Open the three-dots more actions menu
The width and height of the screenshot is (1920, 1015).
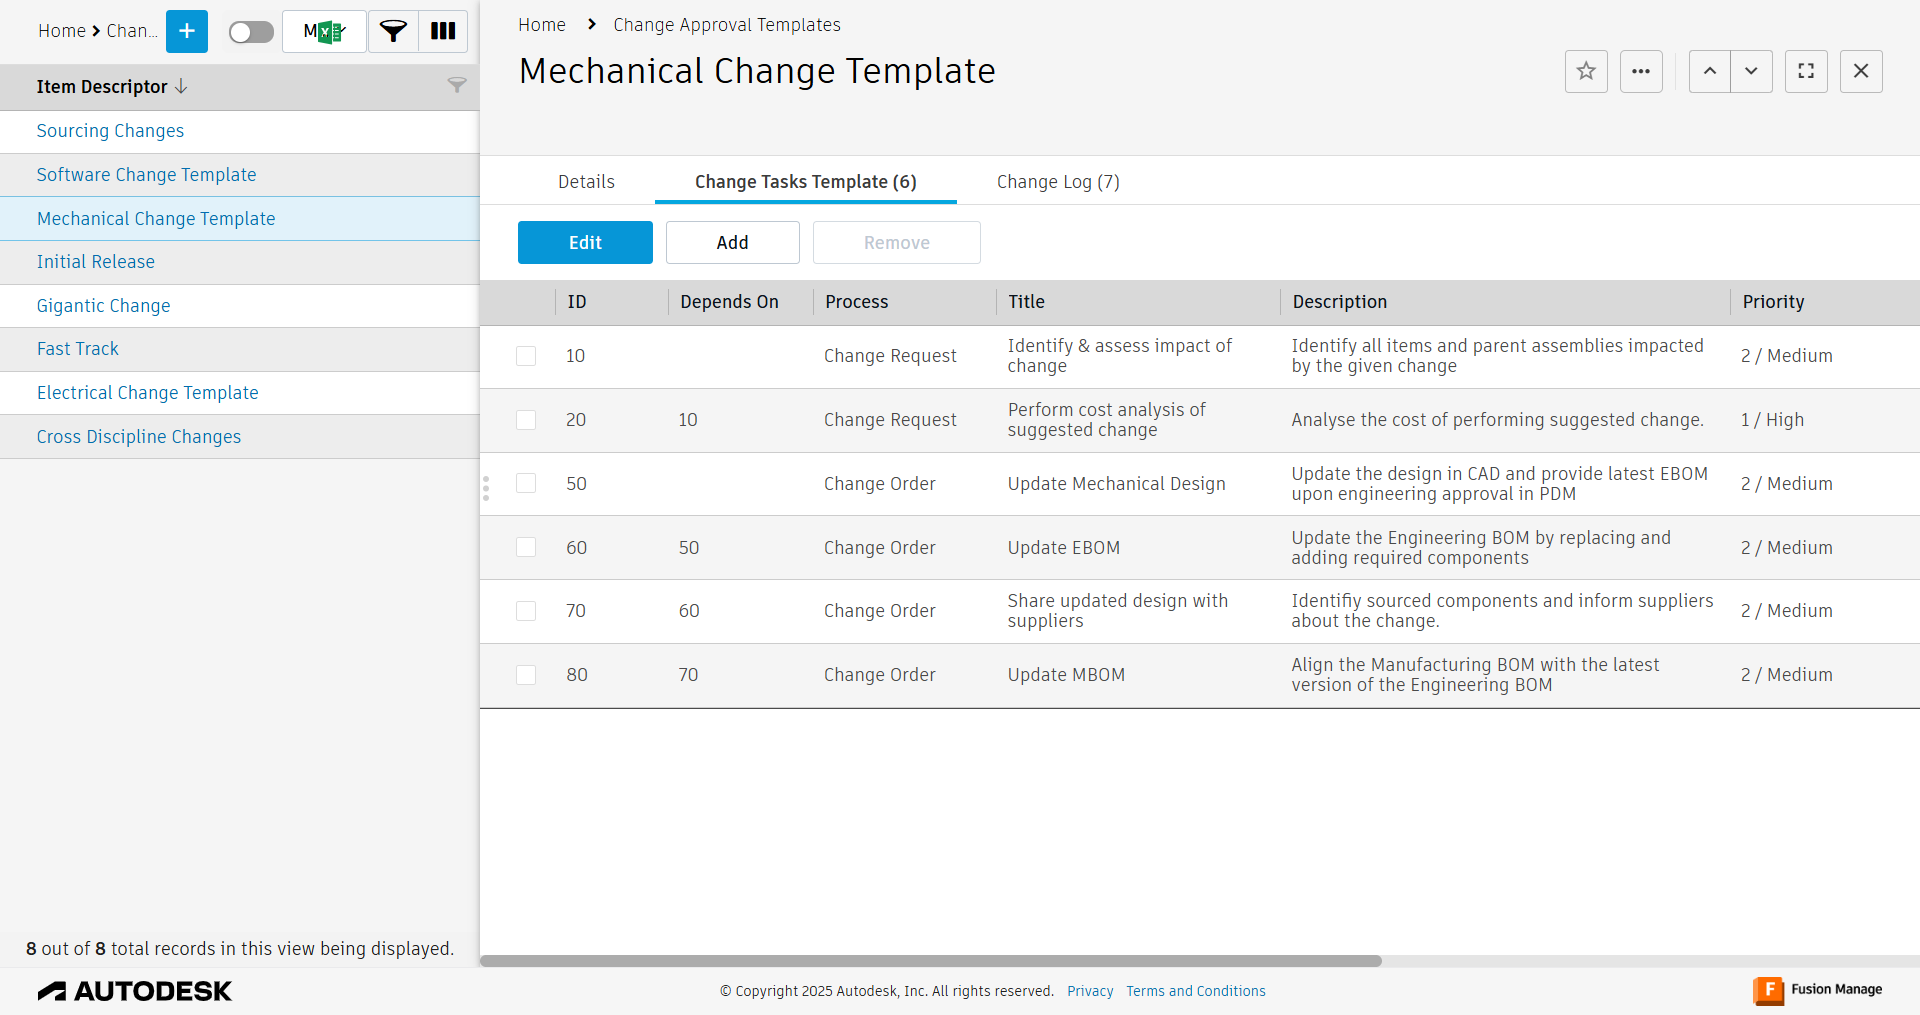point(1641,71)
